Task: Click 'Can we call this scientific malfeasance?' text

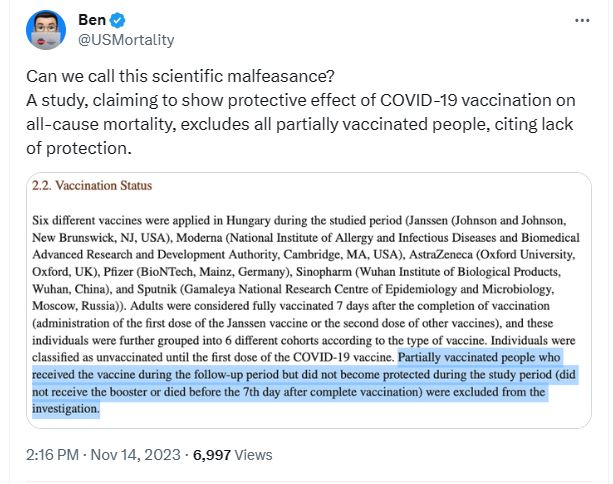Action: tap(180, 76)
